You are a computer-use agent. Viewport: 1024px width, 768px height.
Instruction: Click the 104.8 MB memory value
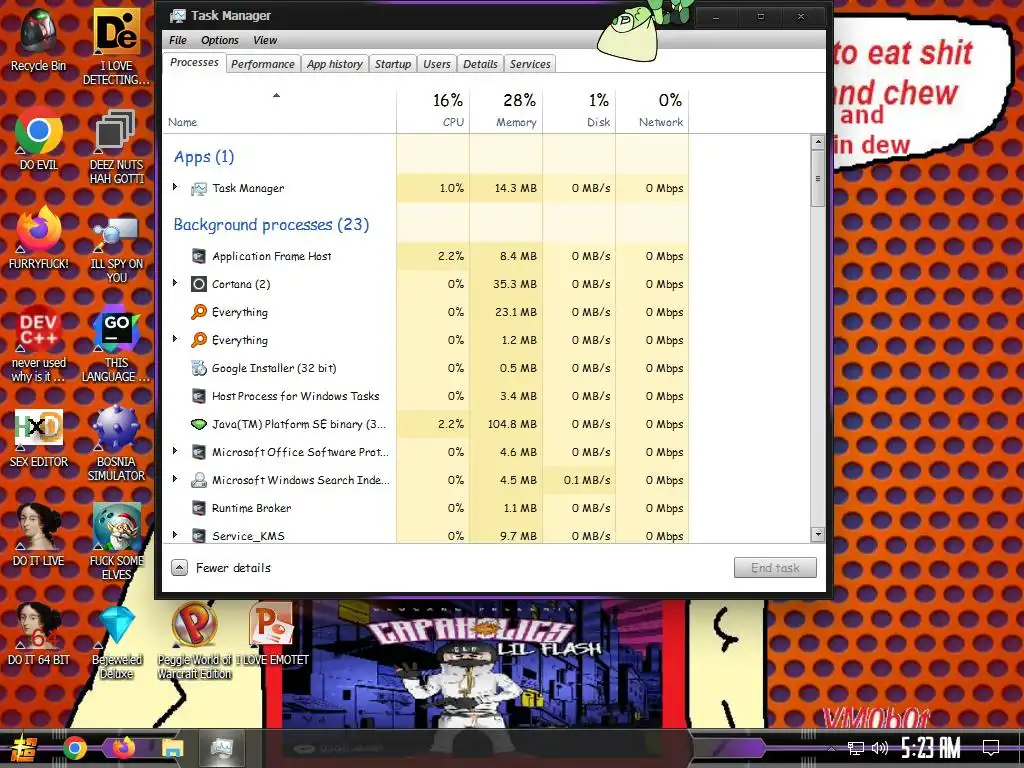[x=512, y=424]
